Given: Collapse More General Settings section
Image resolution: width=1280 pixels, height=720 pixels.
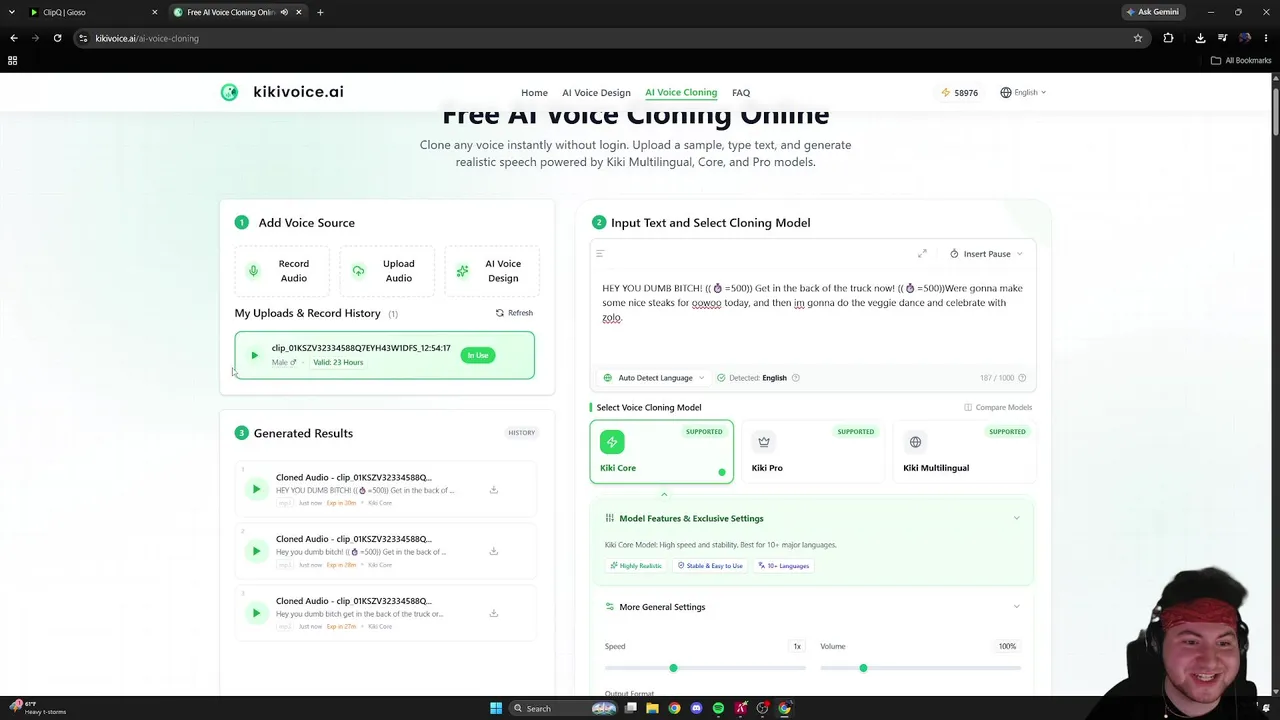Looking at the screenshot, I should [1016, 607].
